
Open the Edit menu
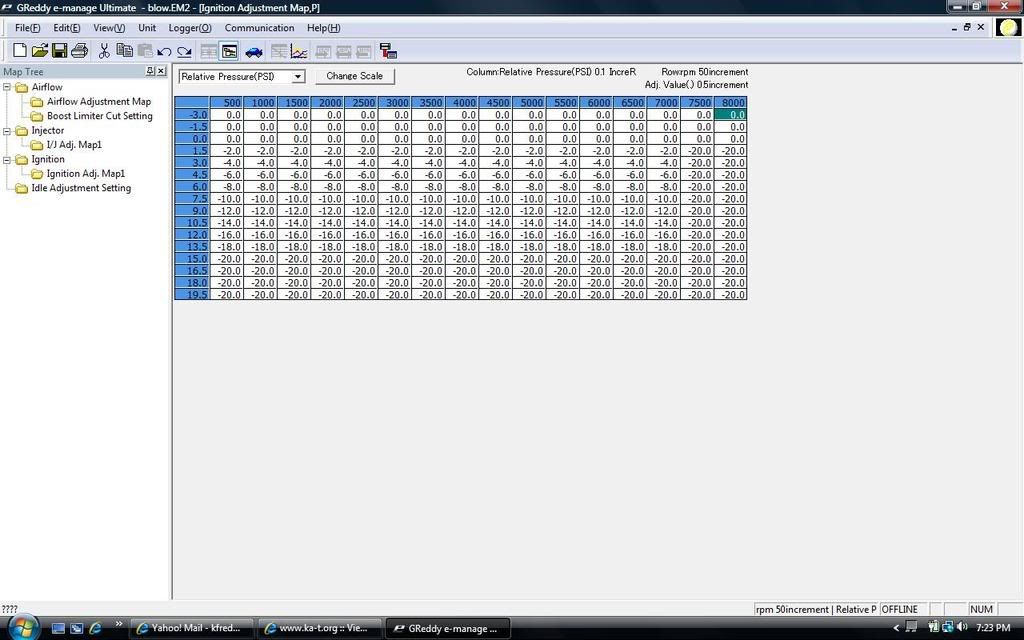tap(67, 28)
